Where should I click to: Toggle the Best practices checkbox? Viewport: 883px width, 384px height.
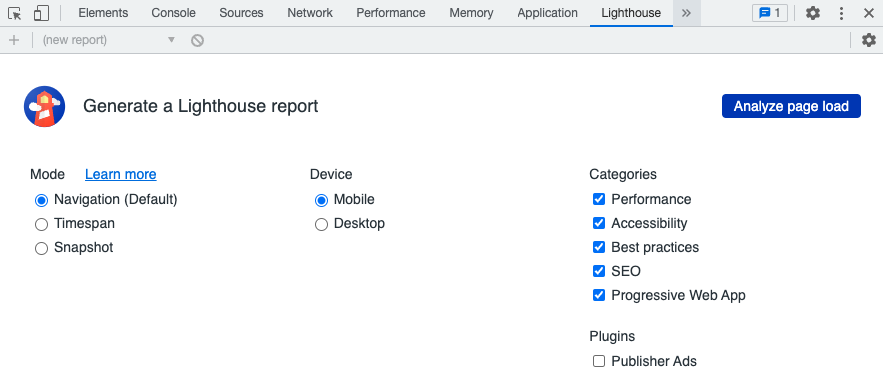coord(599,247)
